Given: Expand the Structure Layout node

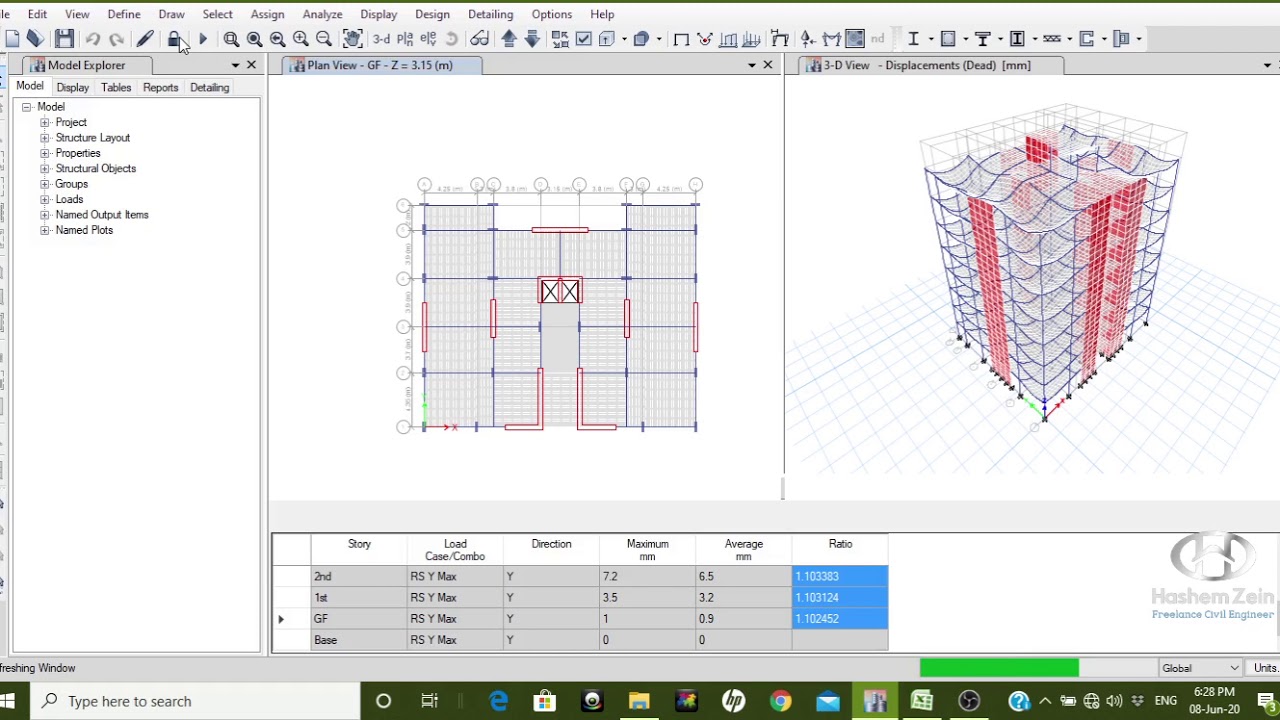Looking at the screenshot, I should coord(45,138).
